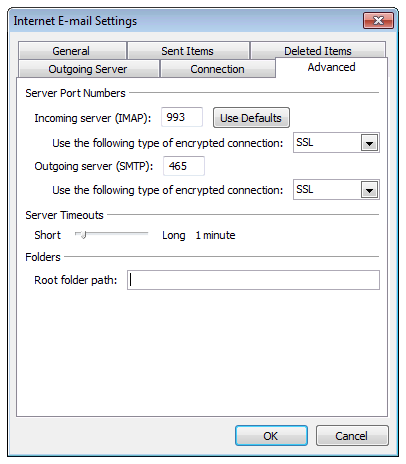Click the 'Incoming server (IMAP):' label
The image size is (406, 464).
click(x=93, y=118)
